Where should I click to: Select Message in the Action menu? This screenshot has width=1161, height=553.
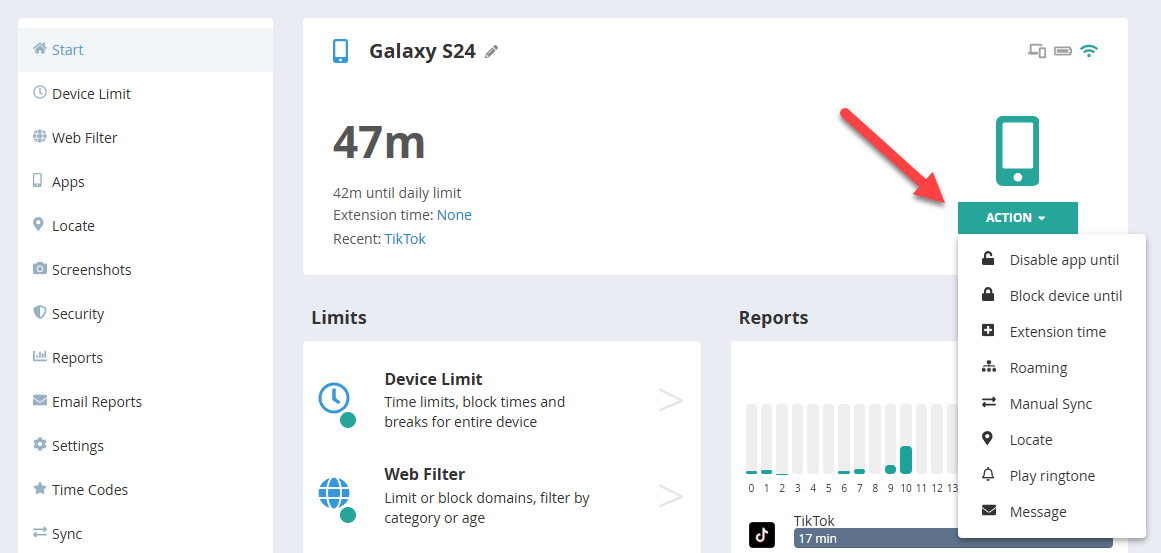click(1051, 512)
